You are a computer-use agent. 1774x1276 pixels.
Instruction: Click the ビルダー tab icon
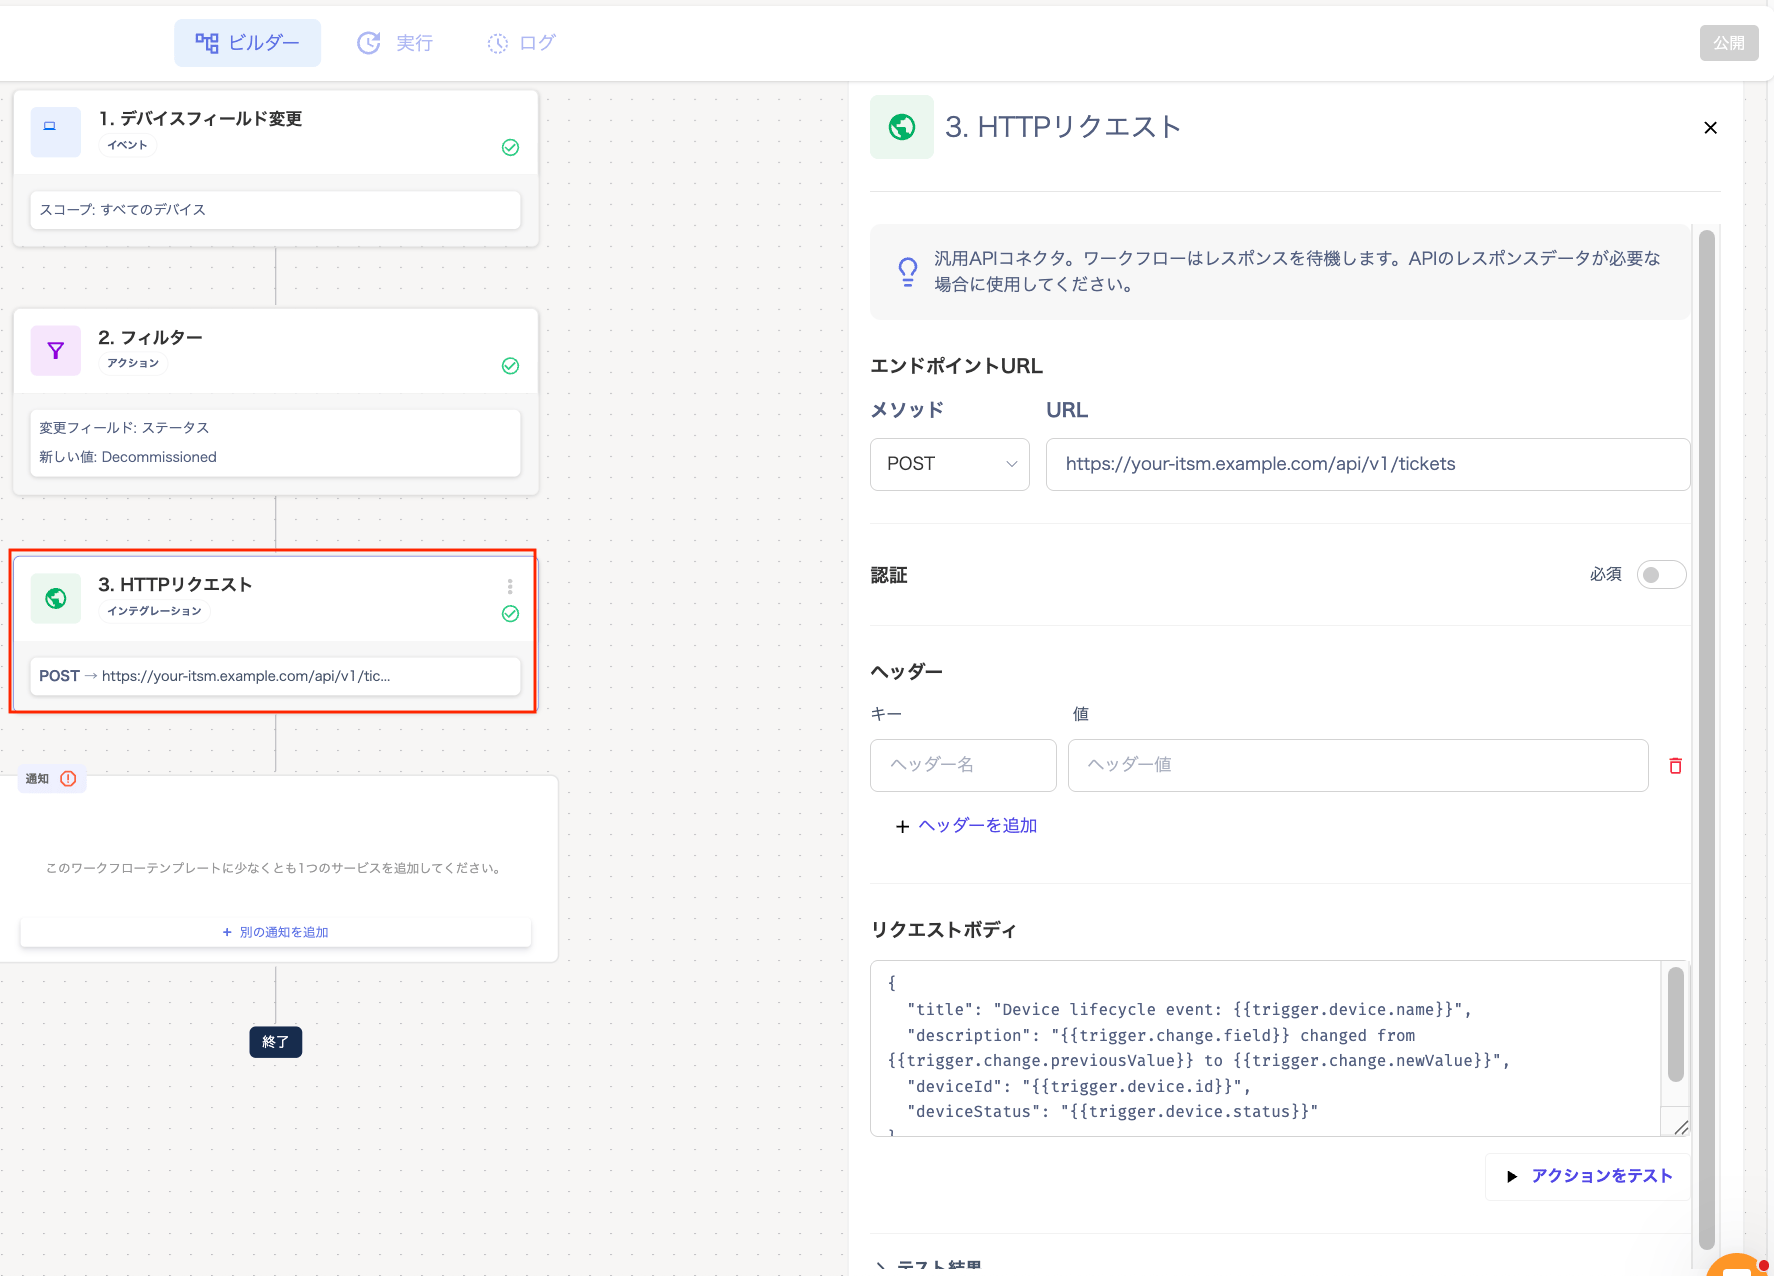(206, 43)
